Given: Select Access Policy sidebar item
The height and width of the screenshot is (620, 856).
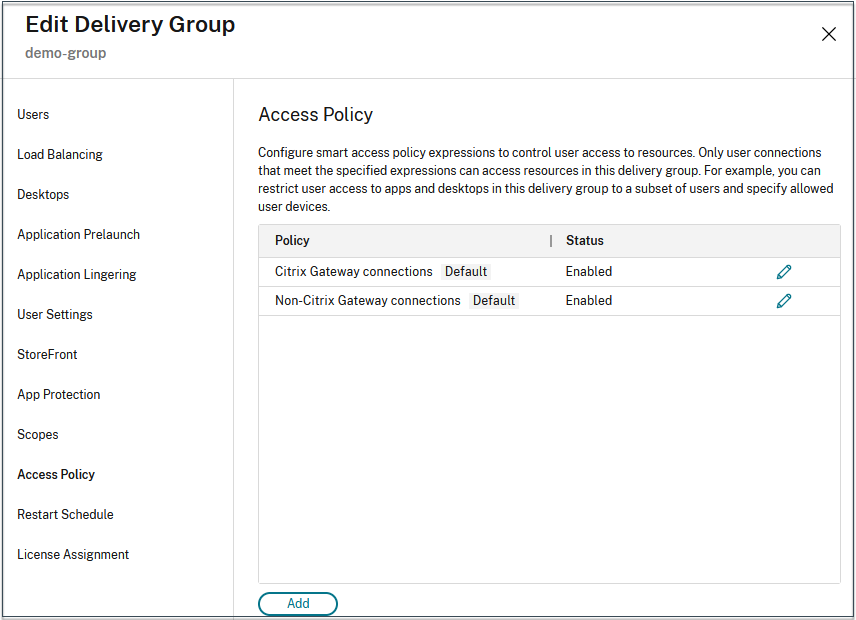Looking at the screenshot, I should click(x=56, y=475).
